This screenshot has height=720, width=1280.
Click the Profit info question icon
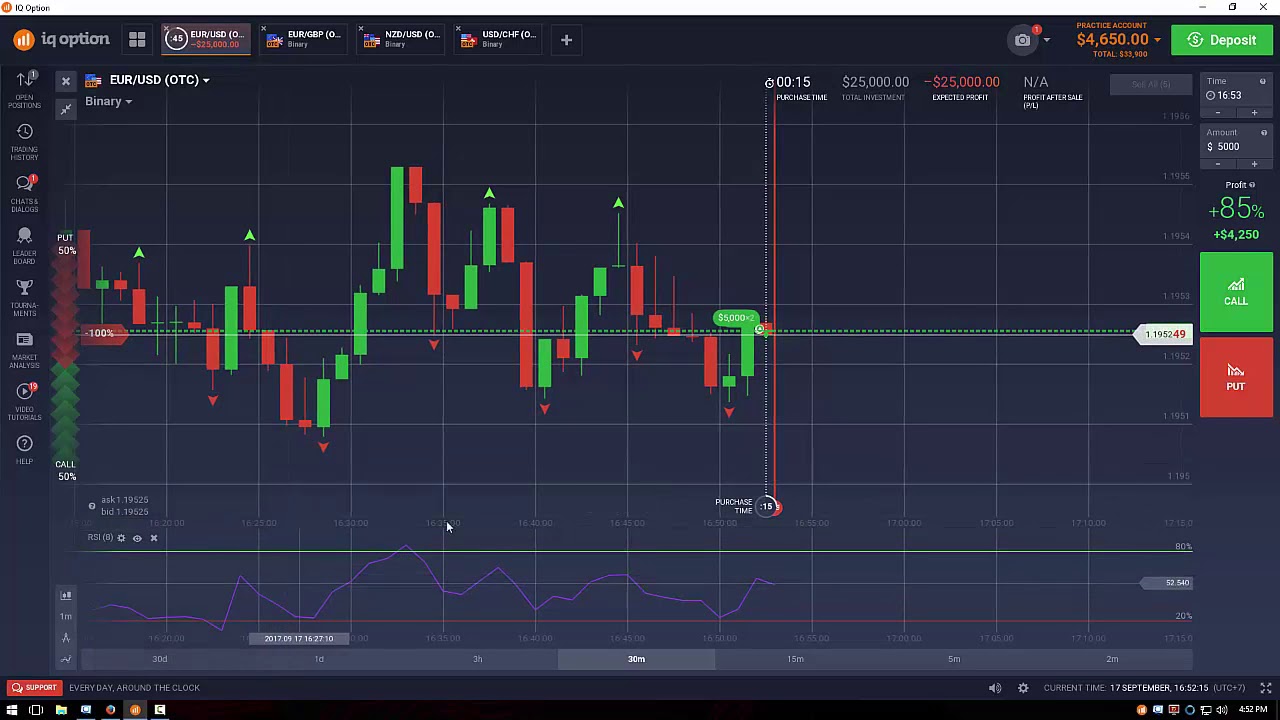pyautogui.click(x=1252, y=185)
